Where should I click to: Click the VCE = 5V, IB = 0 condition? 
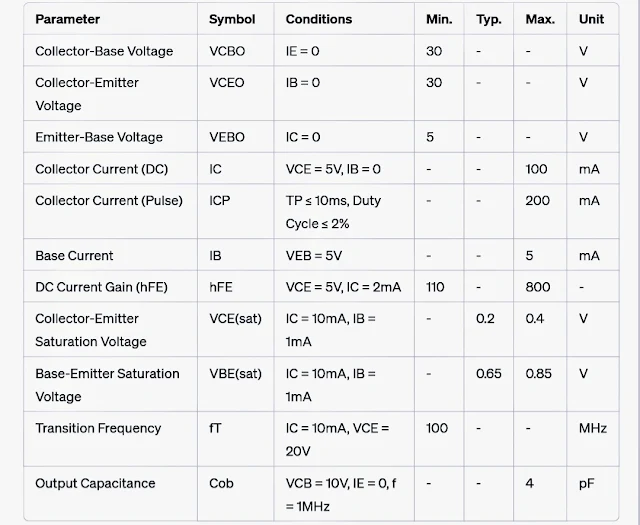pos(333,169)
